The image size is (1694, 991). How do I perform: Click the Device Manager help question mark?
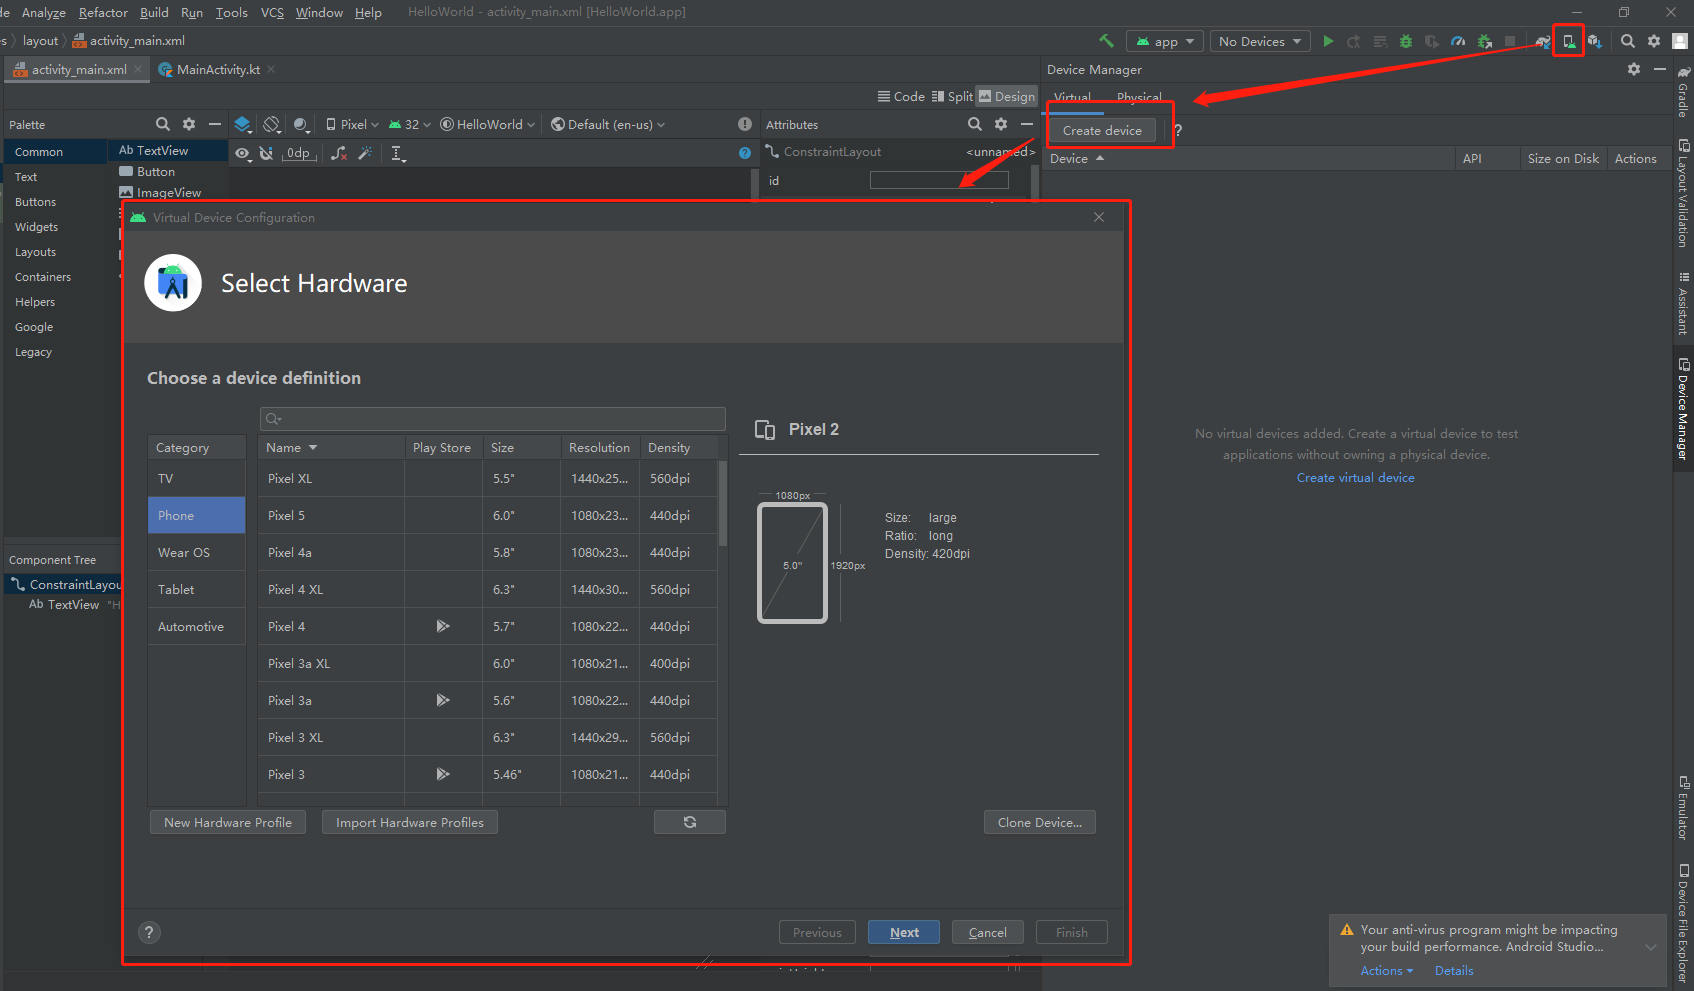[1178, 130]
